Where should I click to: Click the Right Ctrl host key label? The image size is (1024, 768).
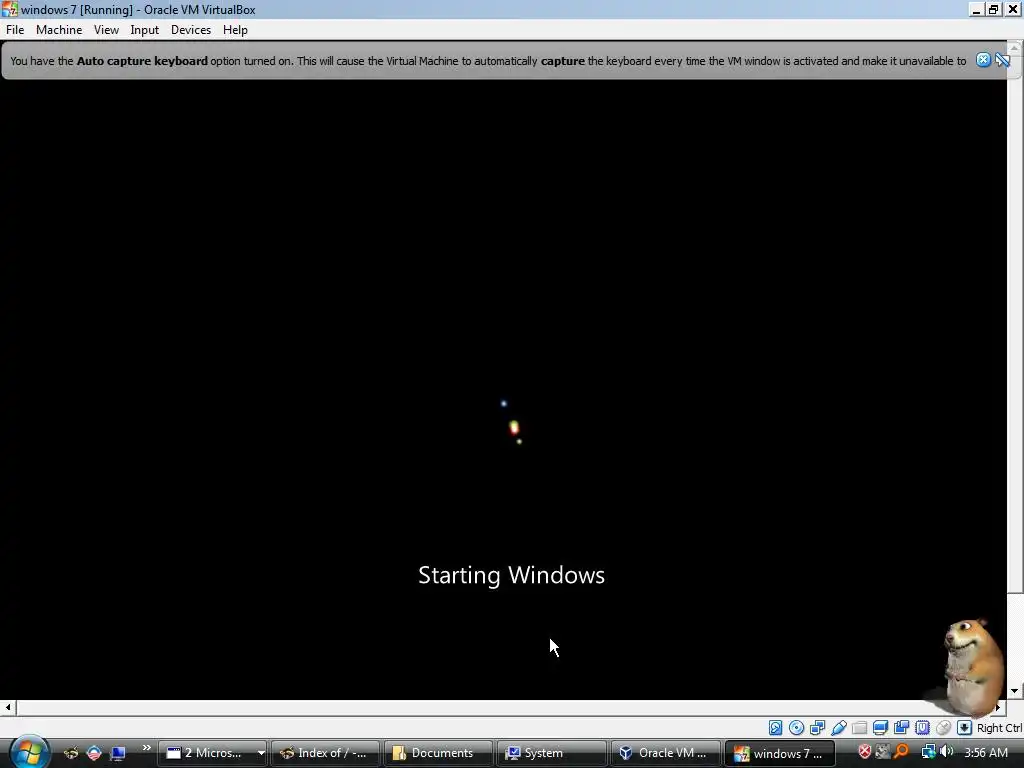click(1000, 728)
